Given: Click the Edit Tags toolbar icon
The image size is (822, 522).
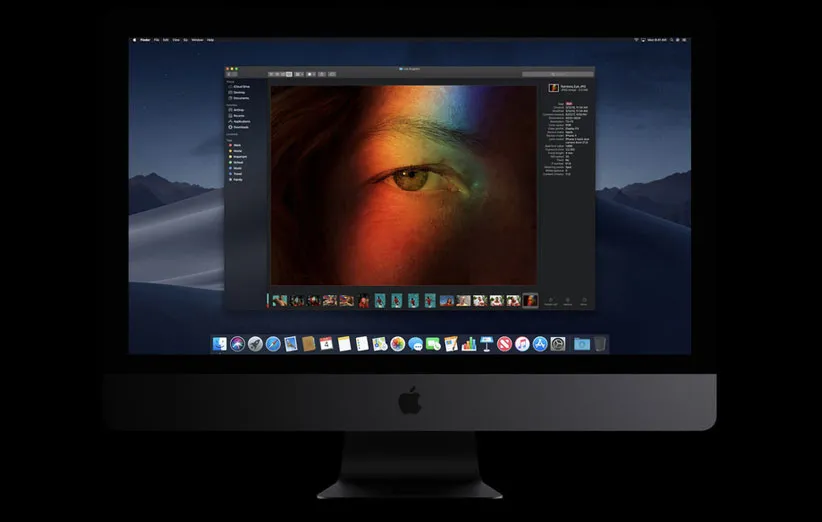Looking at the screenshot, I should (332, 74).
